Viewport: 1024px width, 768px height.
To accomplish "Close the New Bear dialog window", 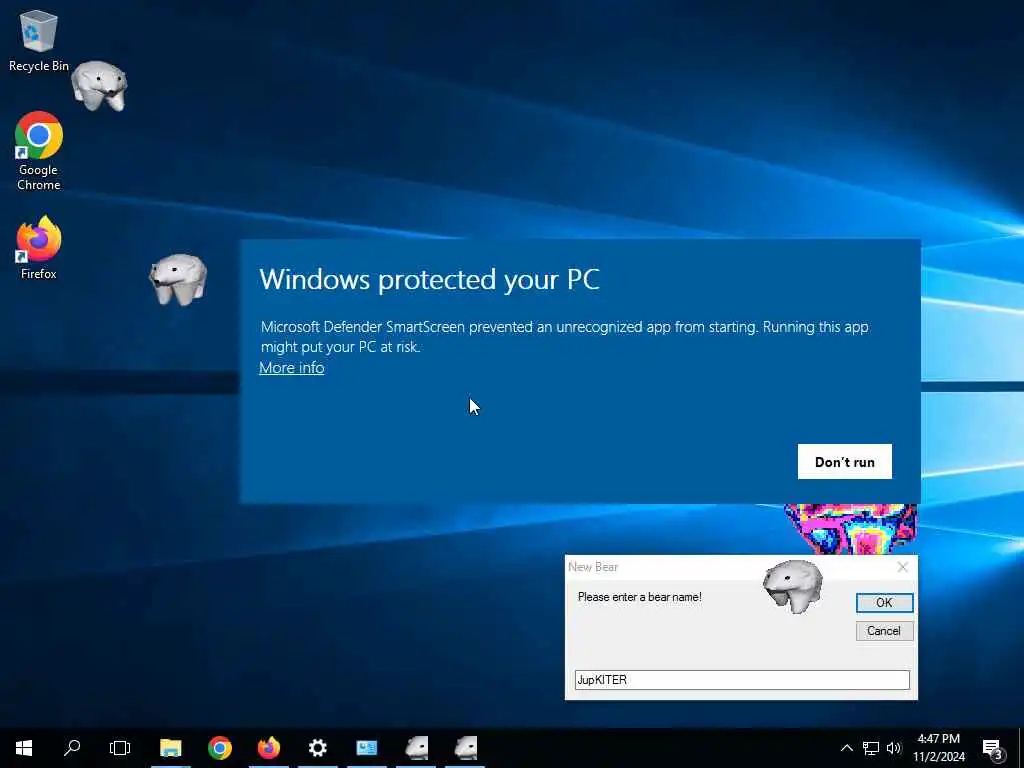I will pyautogui.click(x=903, y=567).
